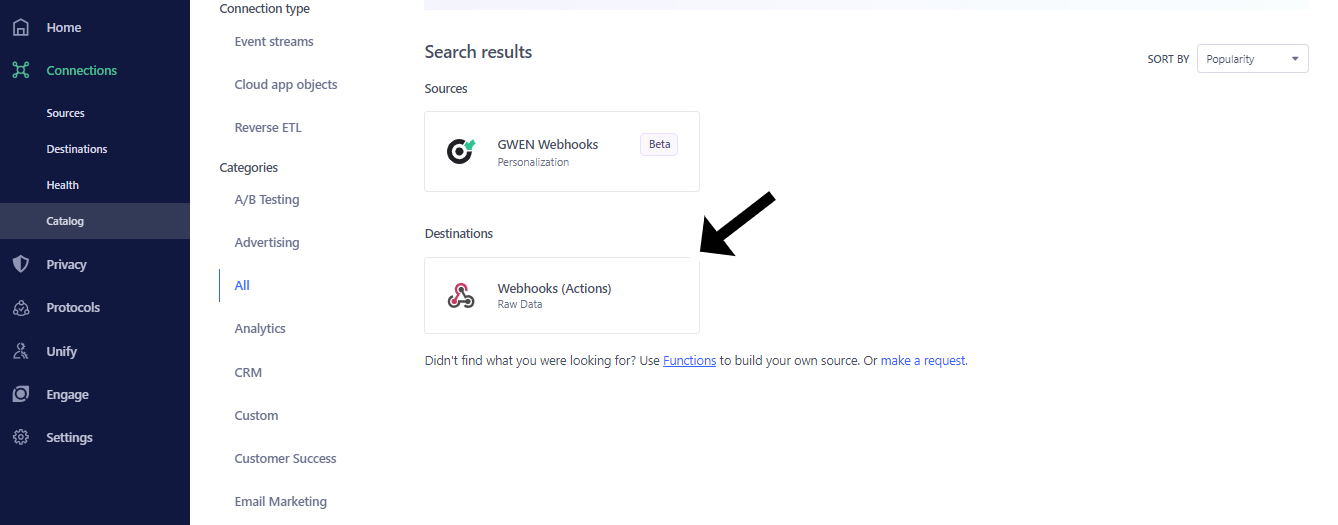Click the Protocols icon in sidebar
Screen dimensions: 1338x525
click(x=21, y=307)
